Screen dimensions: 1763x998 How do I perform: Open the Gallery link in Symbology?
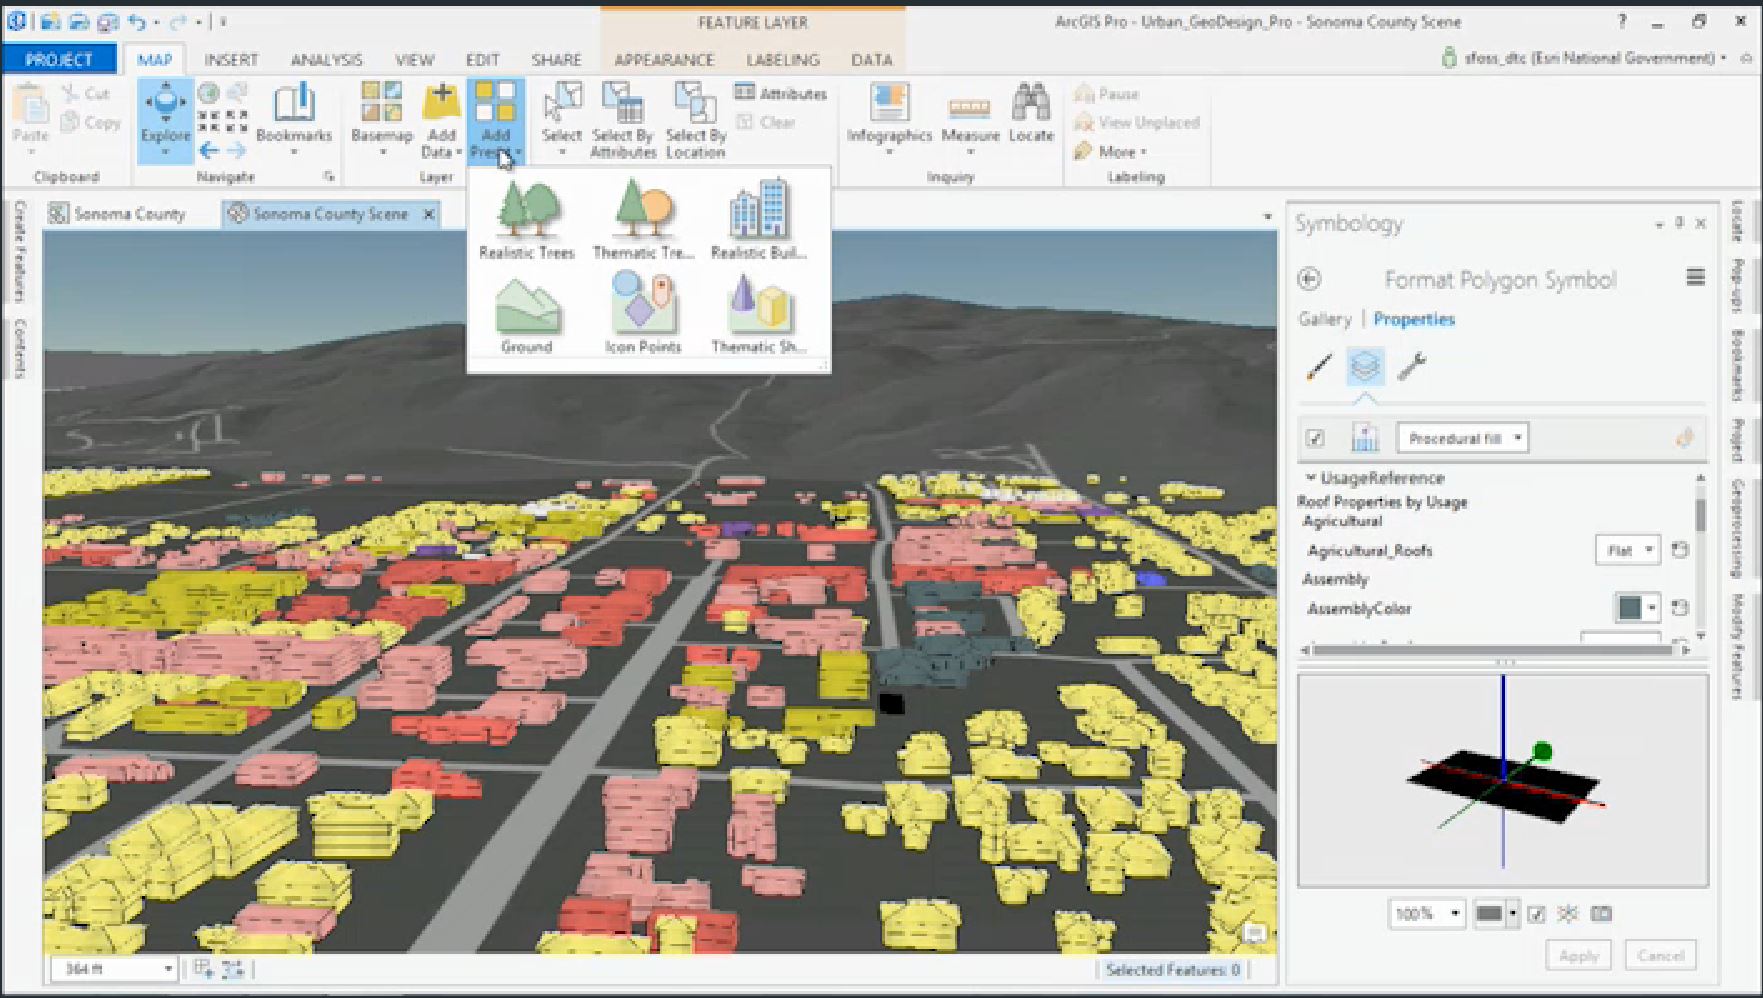pyautogui.click(x=1325, y=319)
